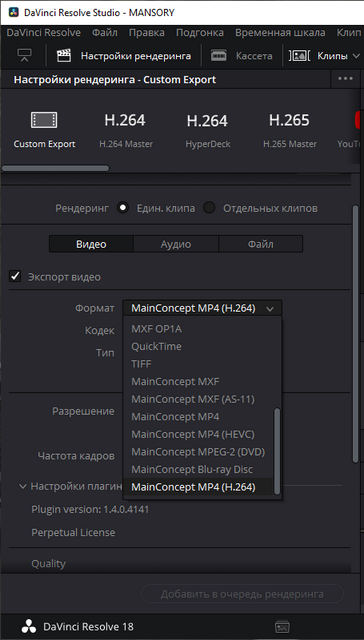Switch to the Аудио tab
364x640 pixels.
coord(176,244)
